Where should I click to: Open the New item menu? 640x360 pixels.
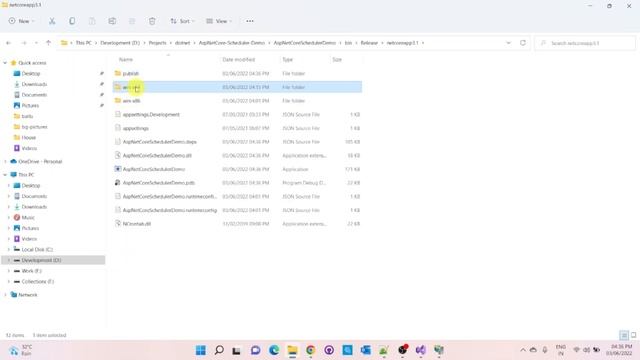[22, 21]
